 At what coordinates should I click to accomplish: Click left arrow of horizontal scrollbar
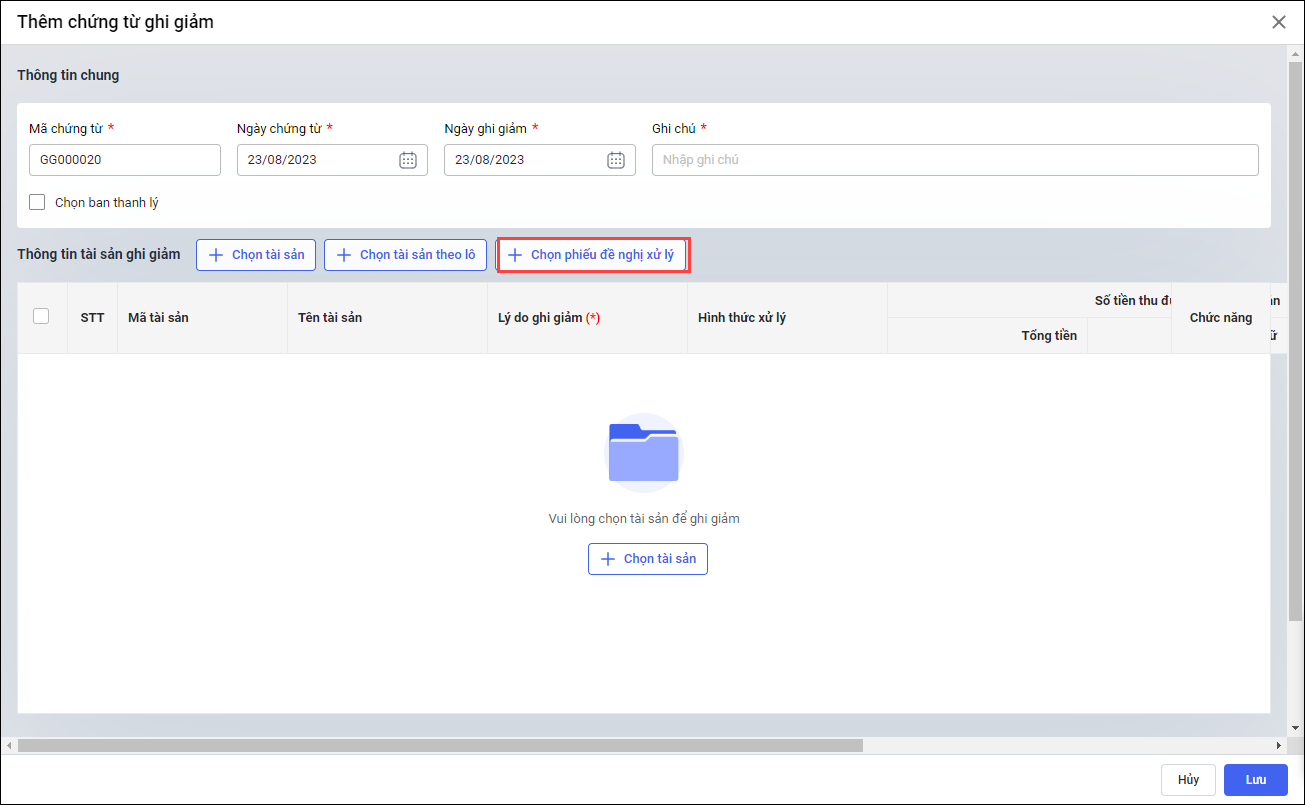[x=9, y=746]
